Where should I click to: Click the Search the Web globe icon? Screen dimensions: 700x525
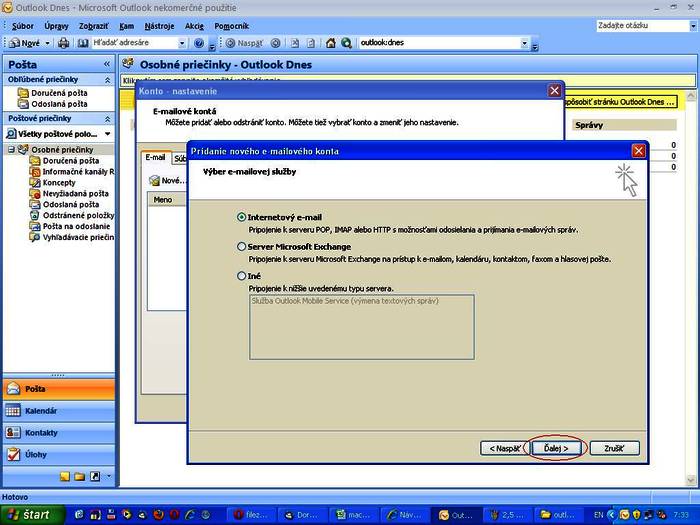(x=346, y=43)
